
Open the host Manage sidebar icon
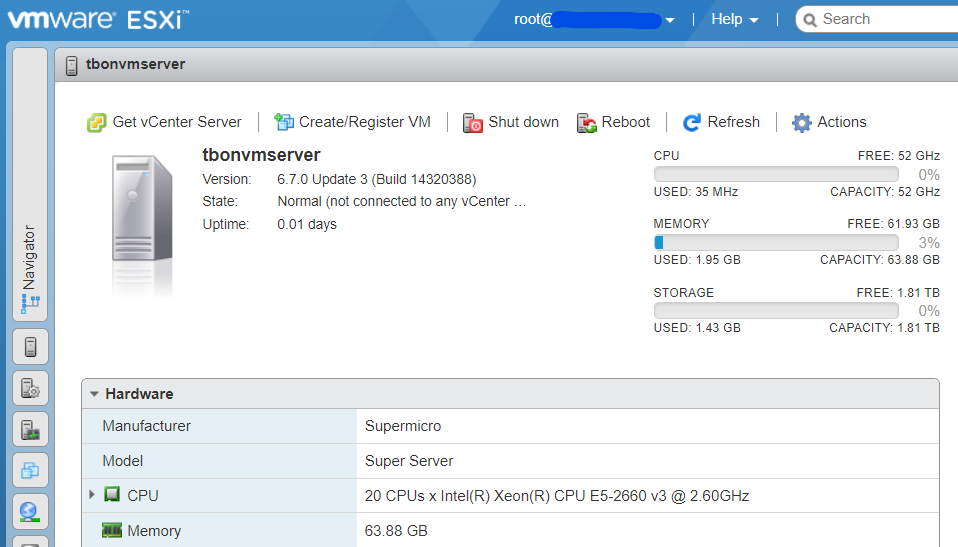30,388
